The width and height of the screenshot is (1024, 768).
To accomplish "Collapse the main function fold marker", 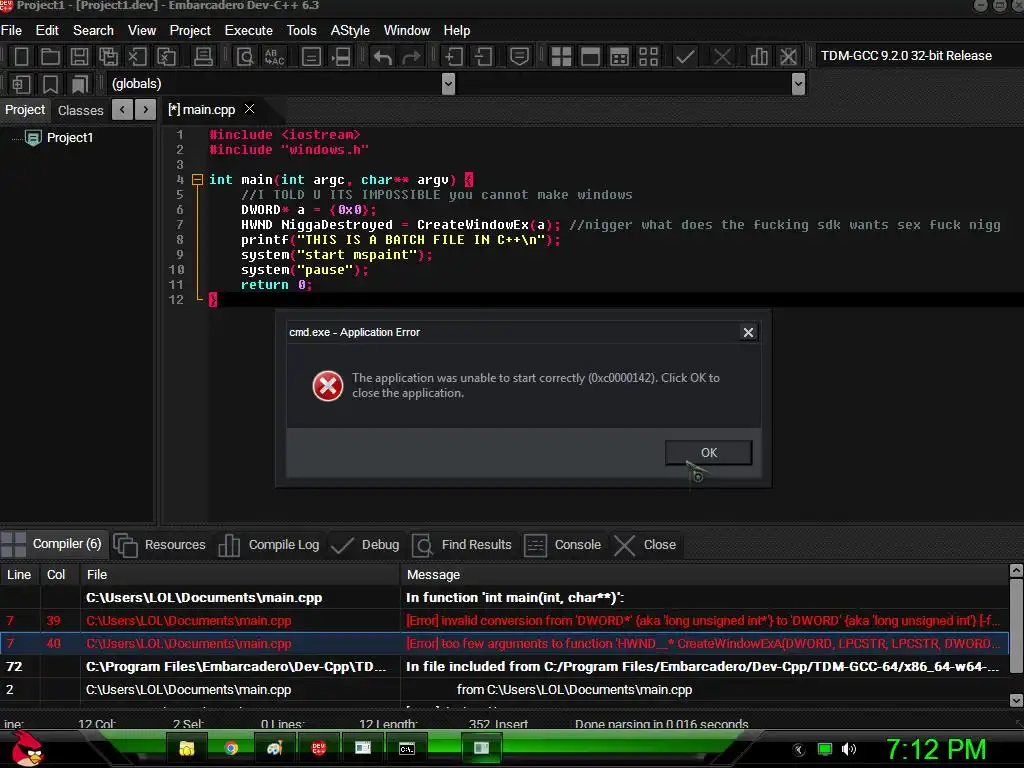I will point(197,180).
